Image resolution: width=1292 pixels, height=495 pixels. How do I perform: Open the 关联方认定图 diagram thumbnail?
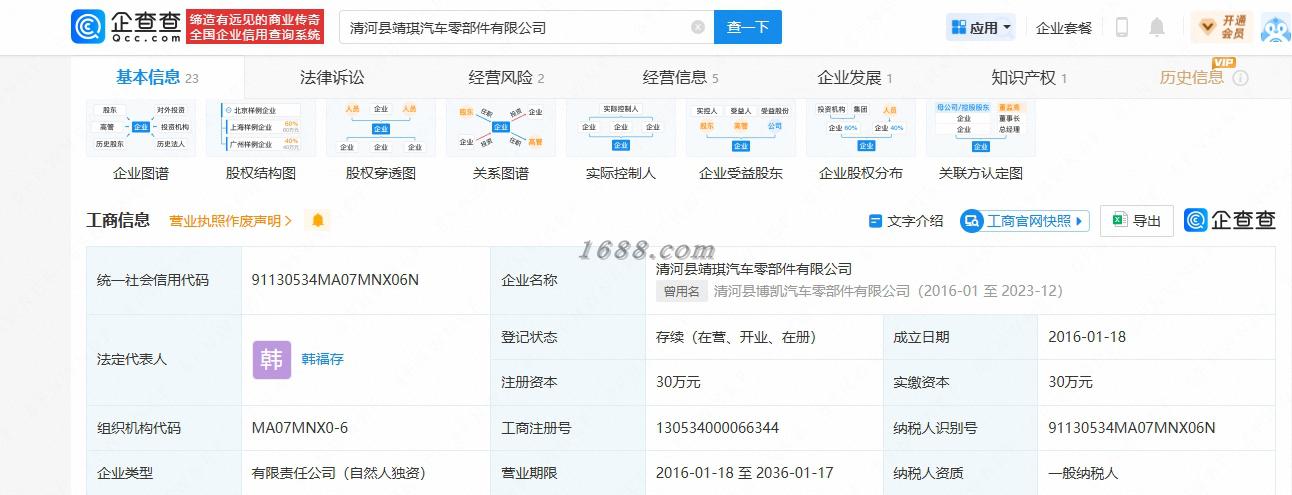(x=980, y=128)
